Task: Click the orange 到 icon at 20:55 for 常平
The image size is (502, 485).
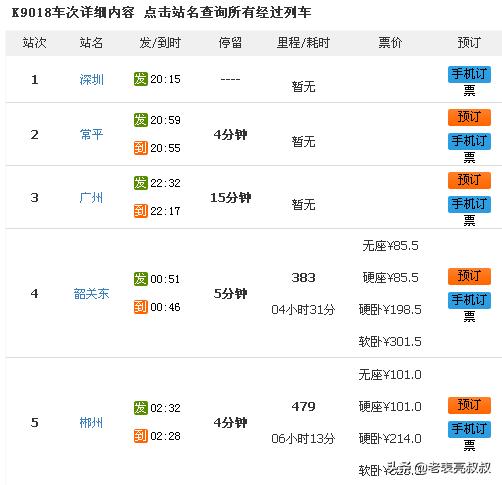Action: pyautogui.click(x=141, y=148)
